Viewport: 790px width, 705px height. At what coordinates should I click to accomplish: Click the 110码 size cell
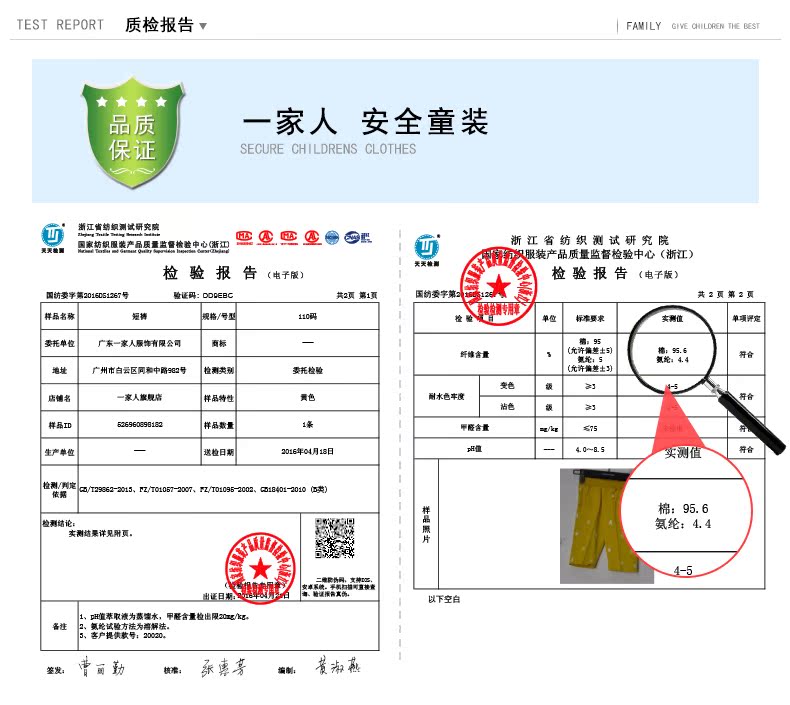(307, 316)
